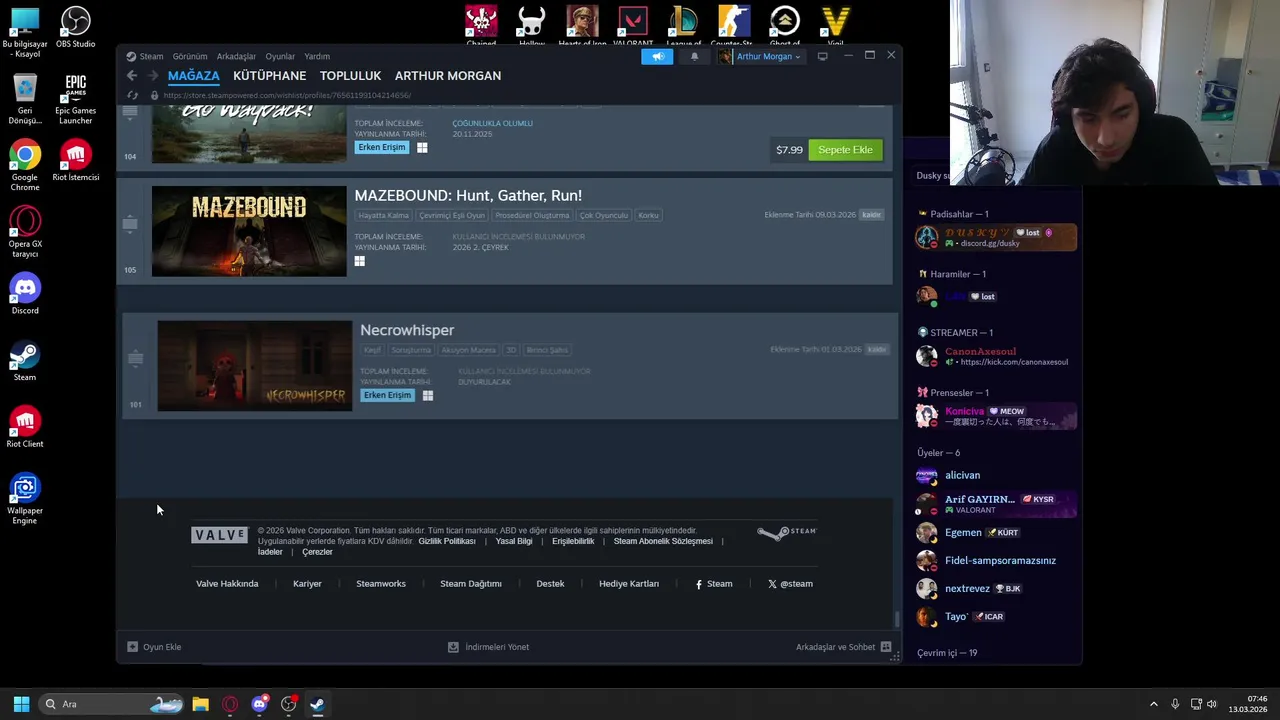
Task: Click the Hayatta Kalma tag on MAZEBOUND
Action: pyautogui.click(x=384, y=215)
